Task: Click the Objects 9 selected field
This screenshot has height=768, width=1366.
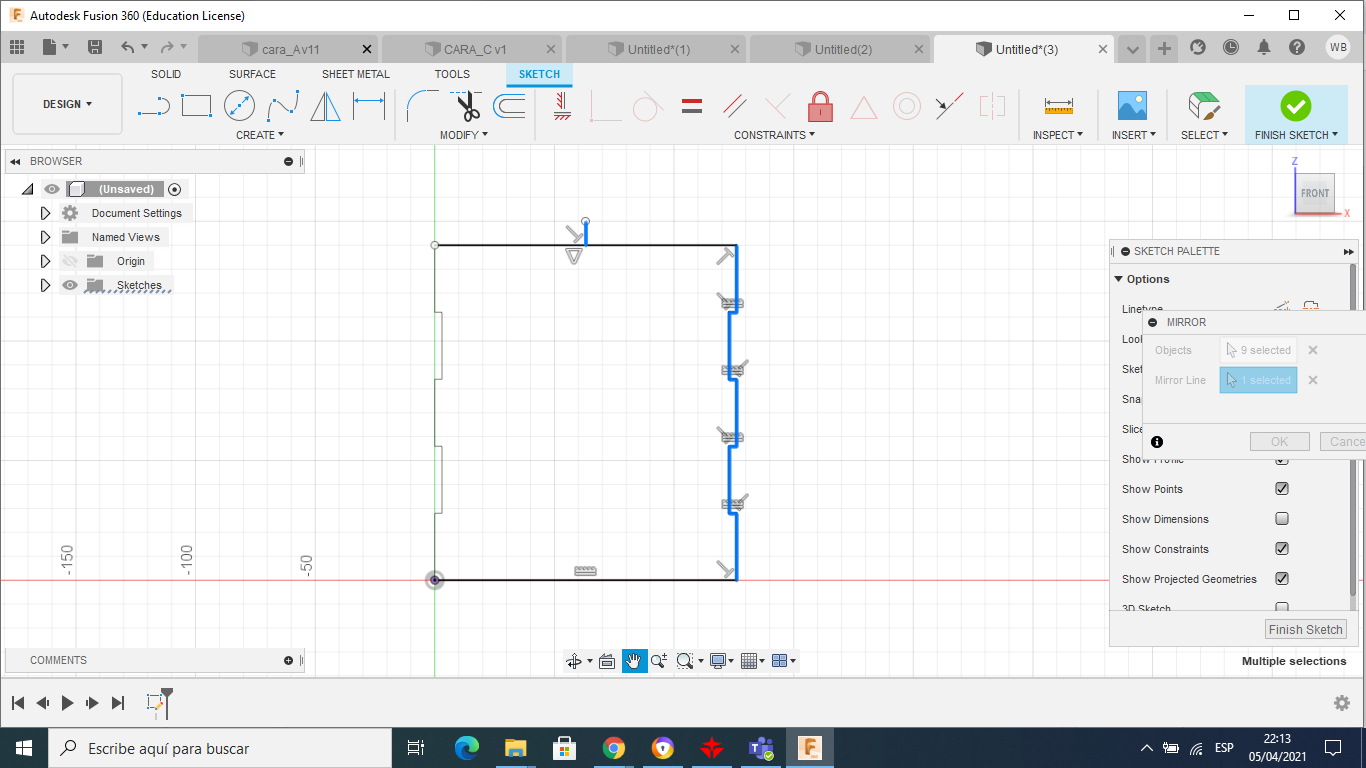Action: [1258, 350]
